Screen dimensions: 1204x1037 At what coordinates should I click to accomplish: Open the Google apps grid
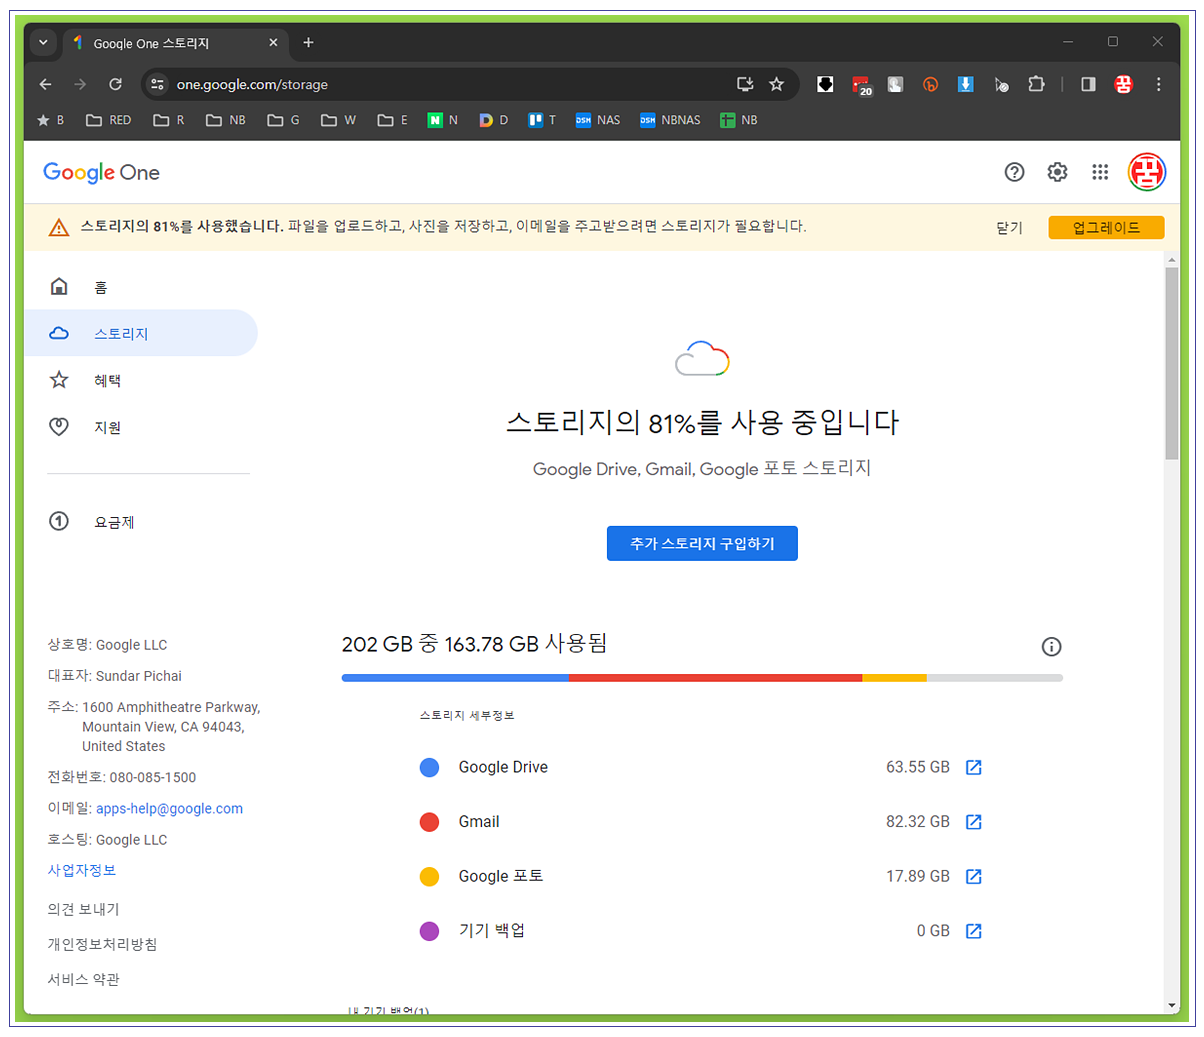pyautogui.click(x=1100, y=172)
